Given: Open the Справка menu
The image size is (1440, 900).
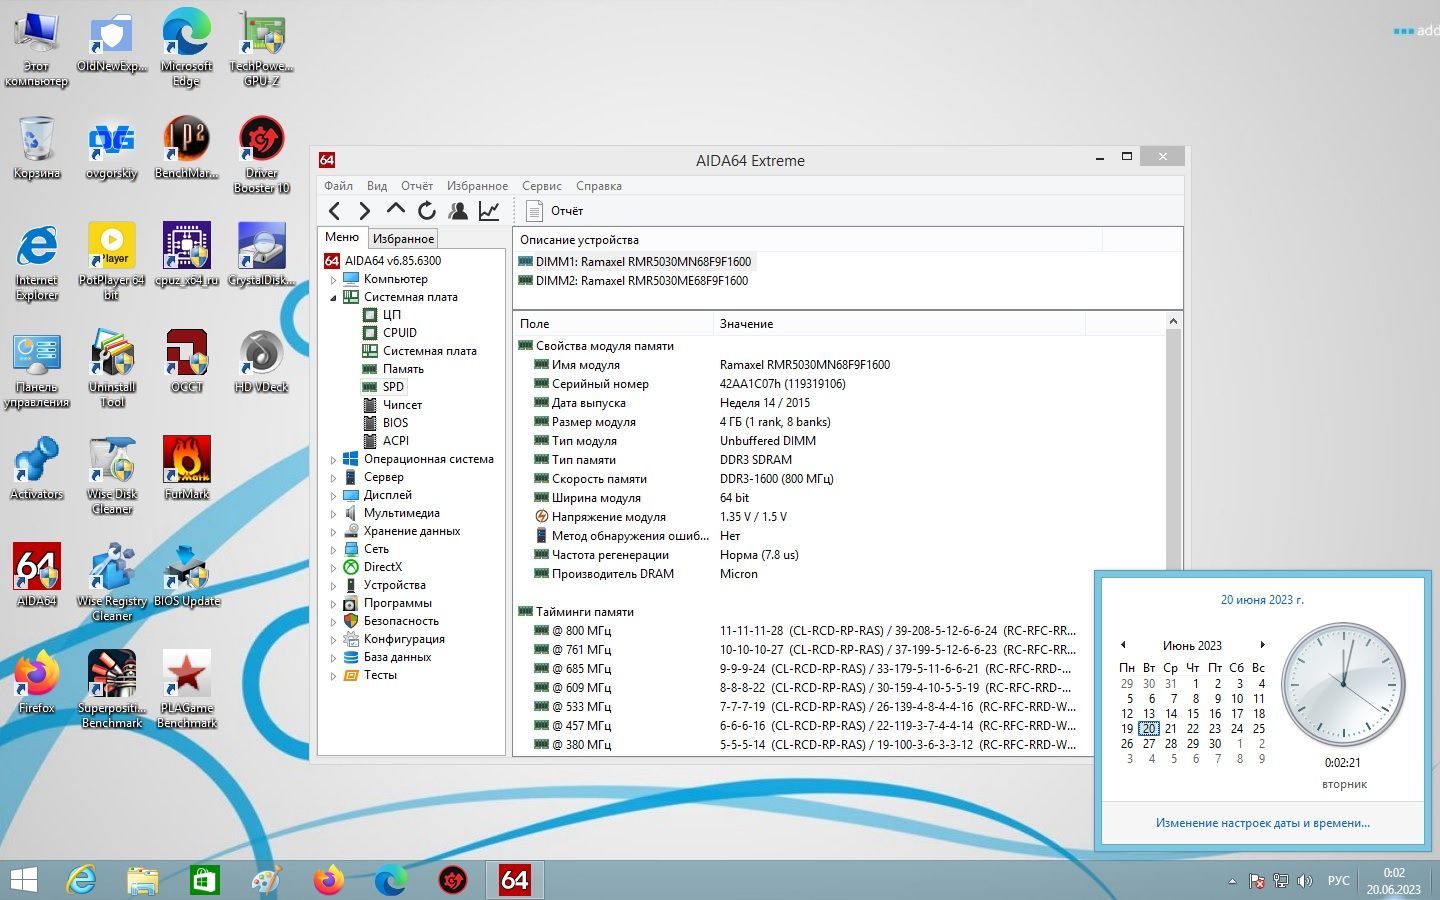Looking at the screenshot, I should (599, 186).
